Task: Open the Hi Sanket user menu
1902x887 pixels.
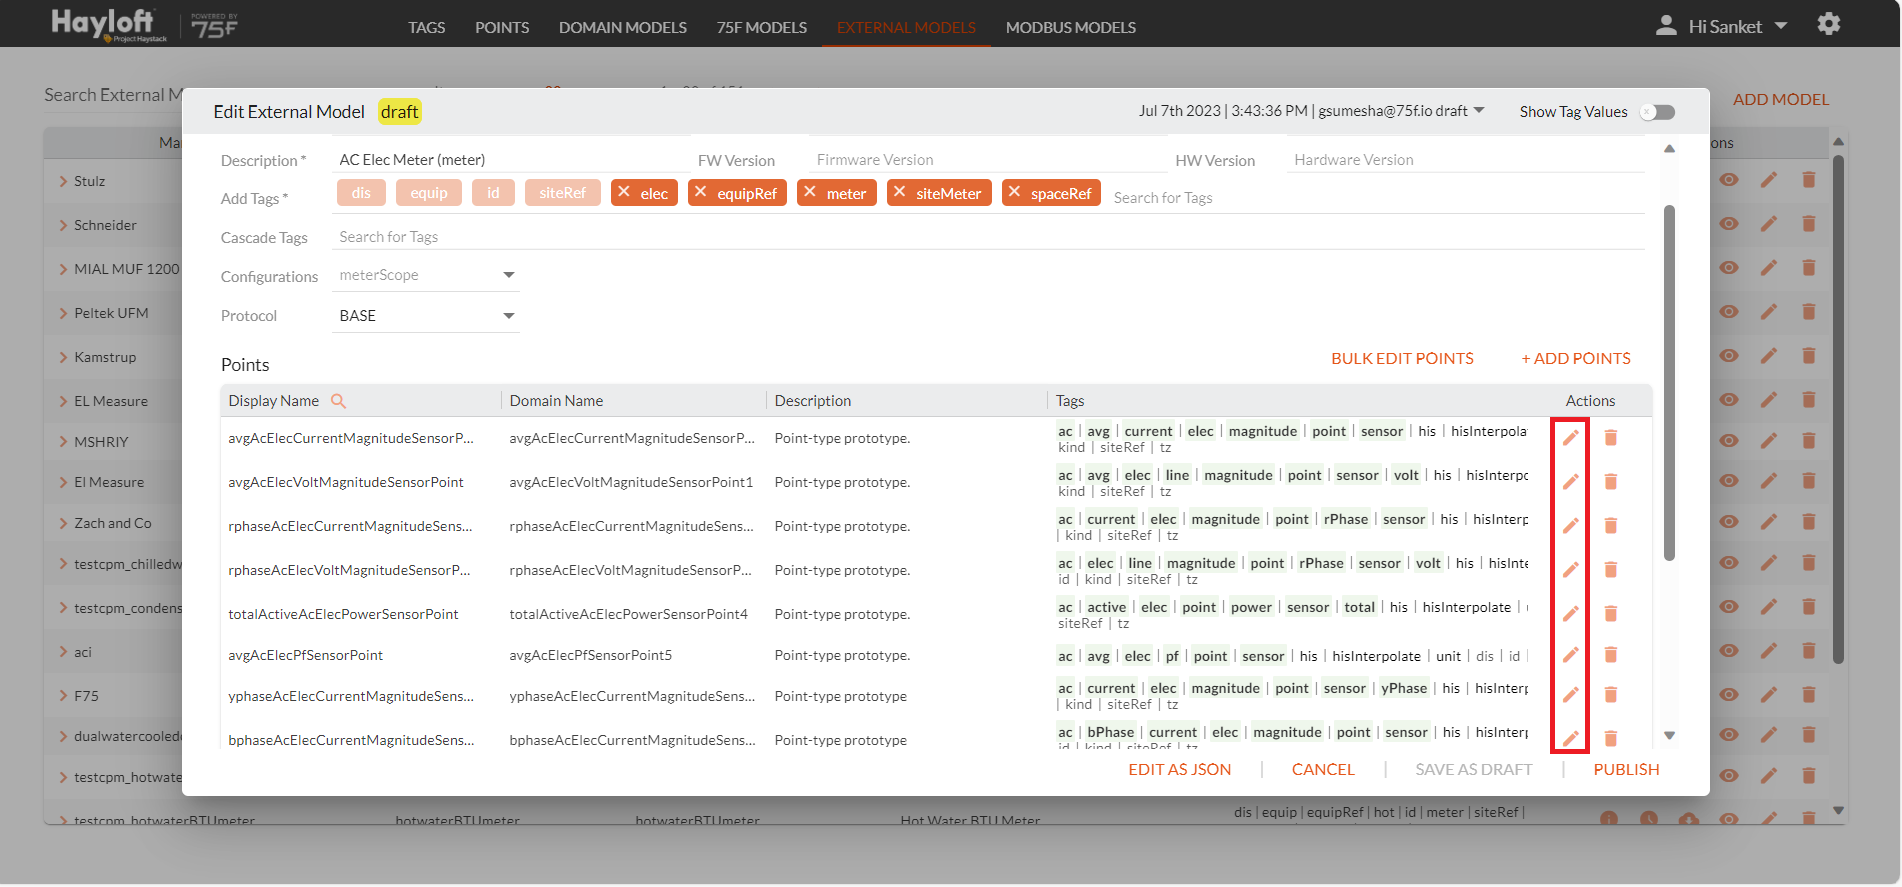Action: point(1737,27)
